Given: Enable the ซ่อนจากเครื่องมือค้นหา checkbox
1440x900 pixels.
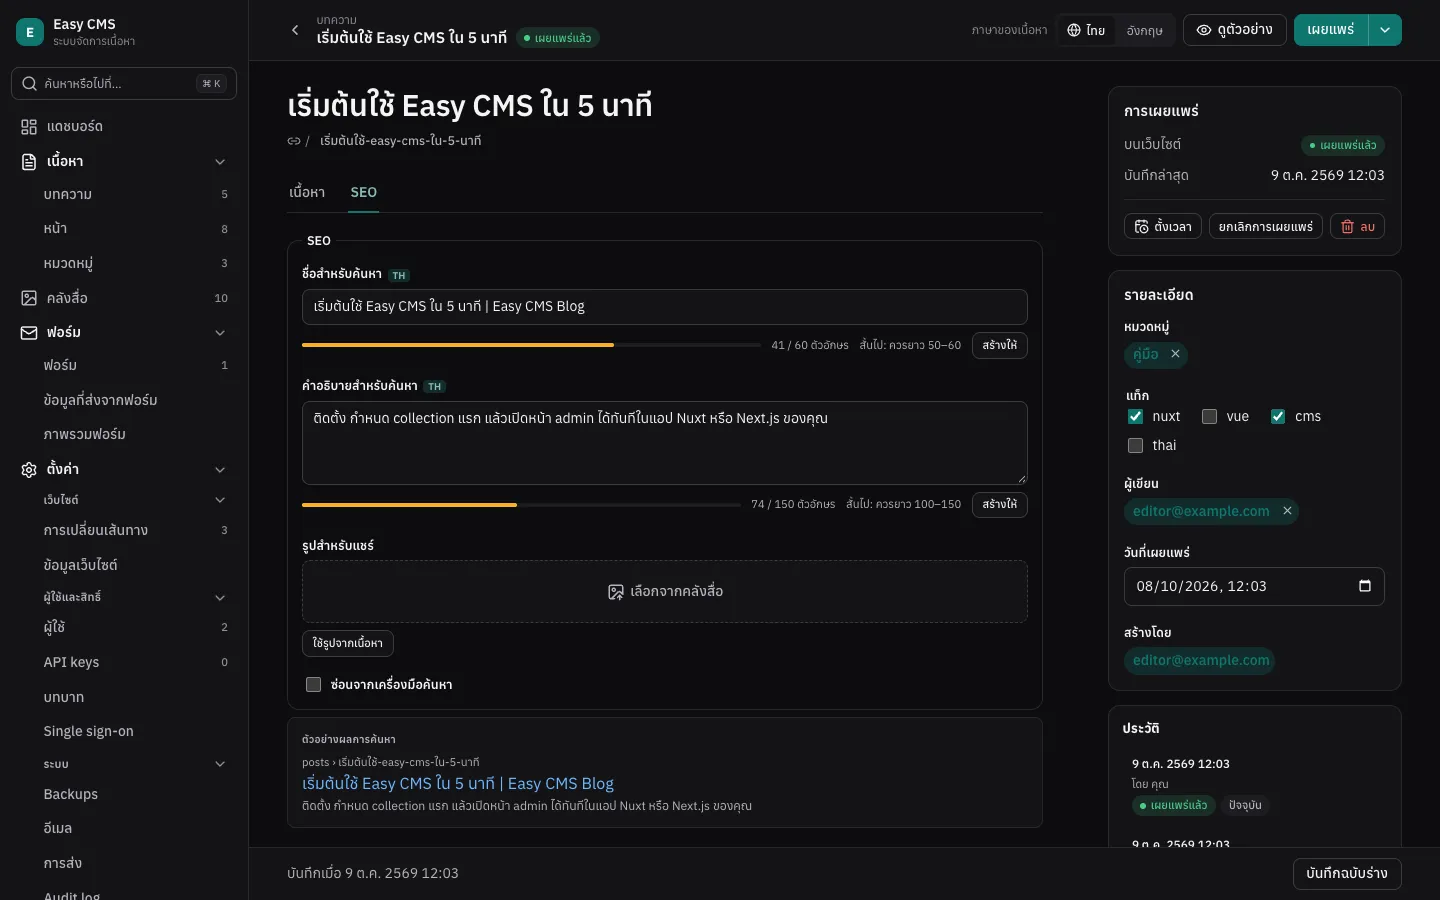Looking at the screenshot, I should 313,685.
